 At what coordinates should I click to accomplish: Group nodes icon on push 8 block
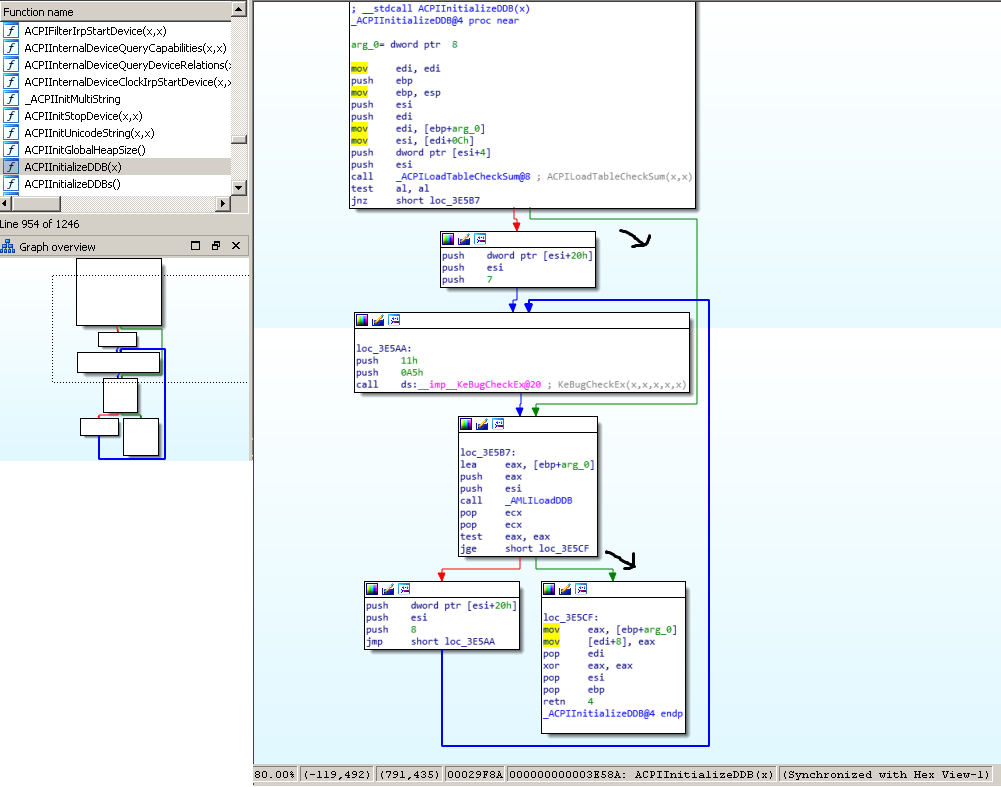pyautogui.click(x=405, y=589)
